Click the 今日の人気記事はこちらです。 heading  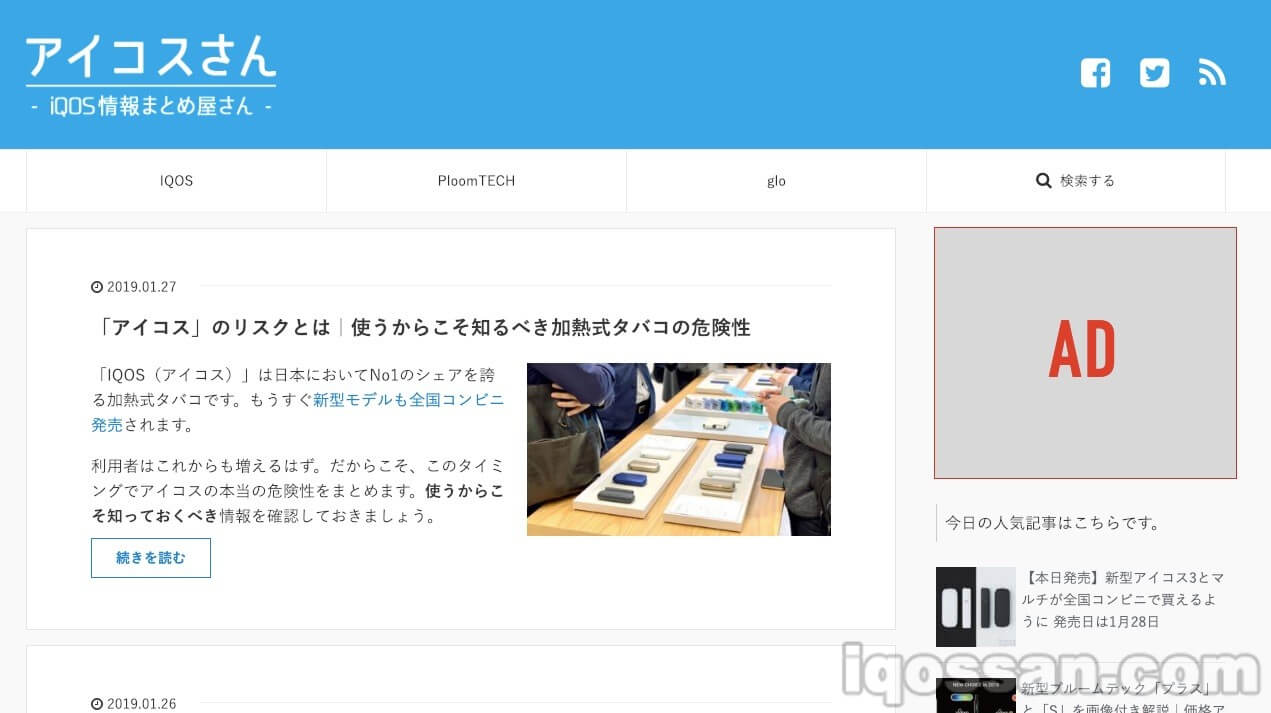coord(1053,523)
